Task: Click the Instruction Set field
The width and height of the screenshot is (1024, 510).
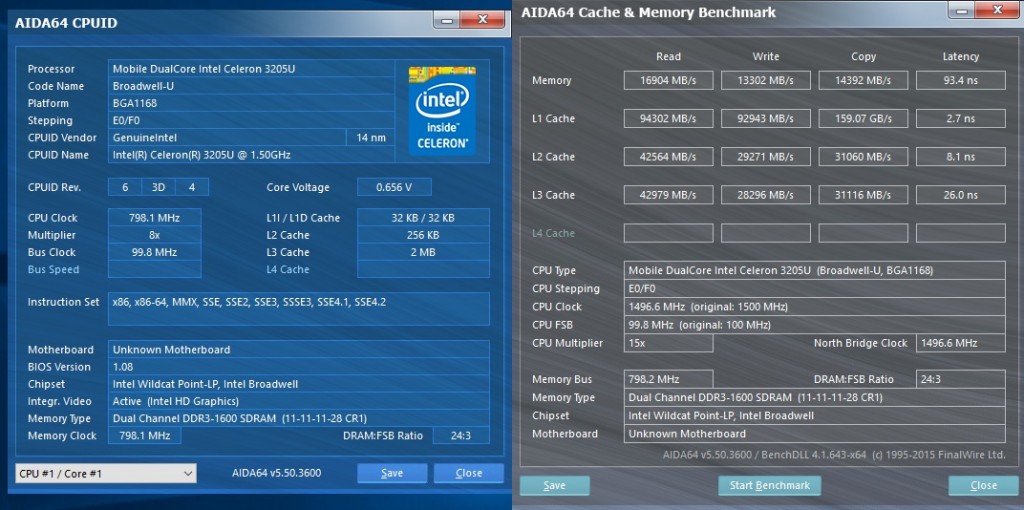Action: tap(298, 308)
